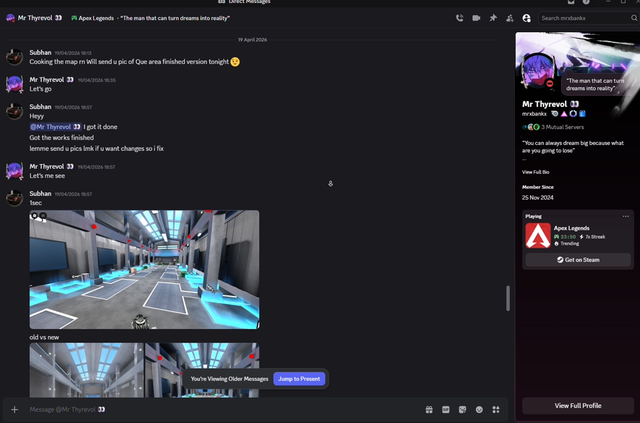Click the 3 Mutual Servers row

[553, 127]
